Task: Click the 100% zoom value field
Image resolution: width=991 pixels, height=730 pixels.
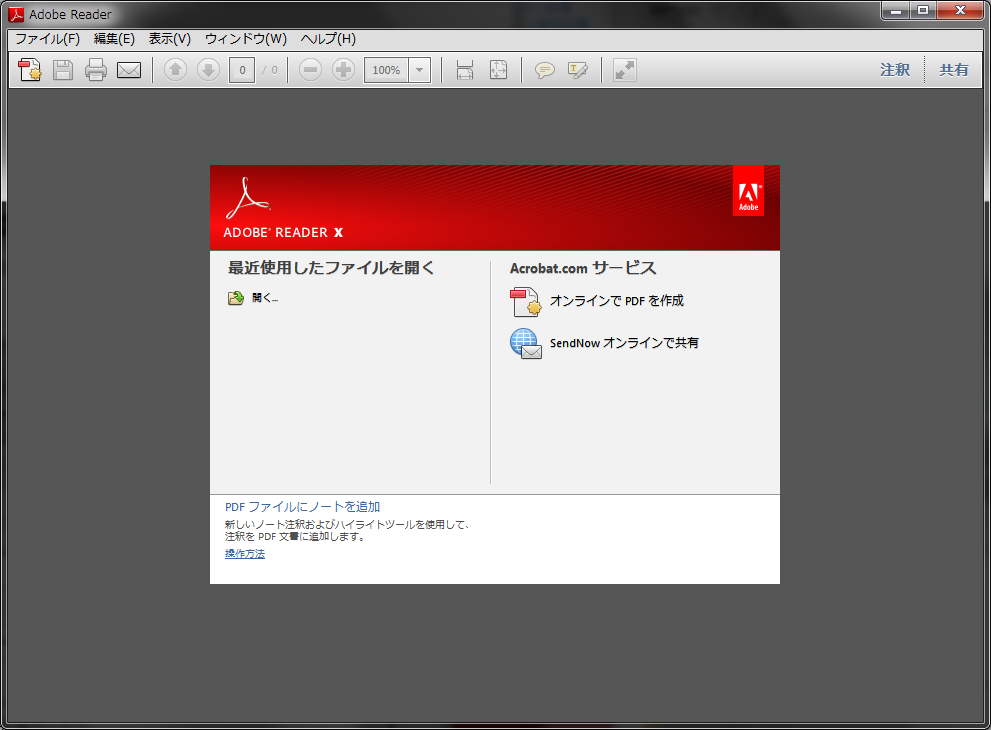Action: coord(386,70)
